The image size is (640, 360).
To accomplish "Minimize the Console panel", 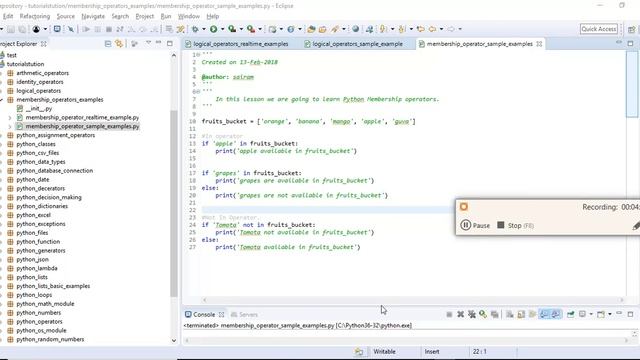I will pyautogui.click(x=619, y=313).
